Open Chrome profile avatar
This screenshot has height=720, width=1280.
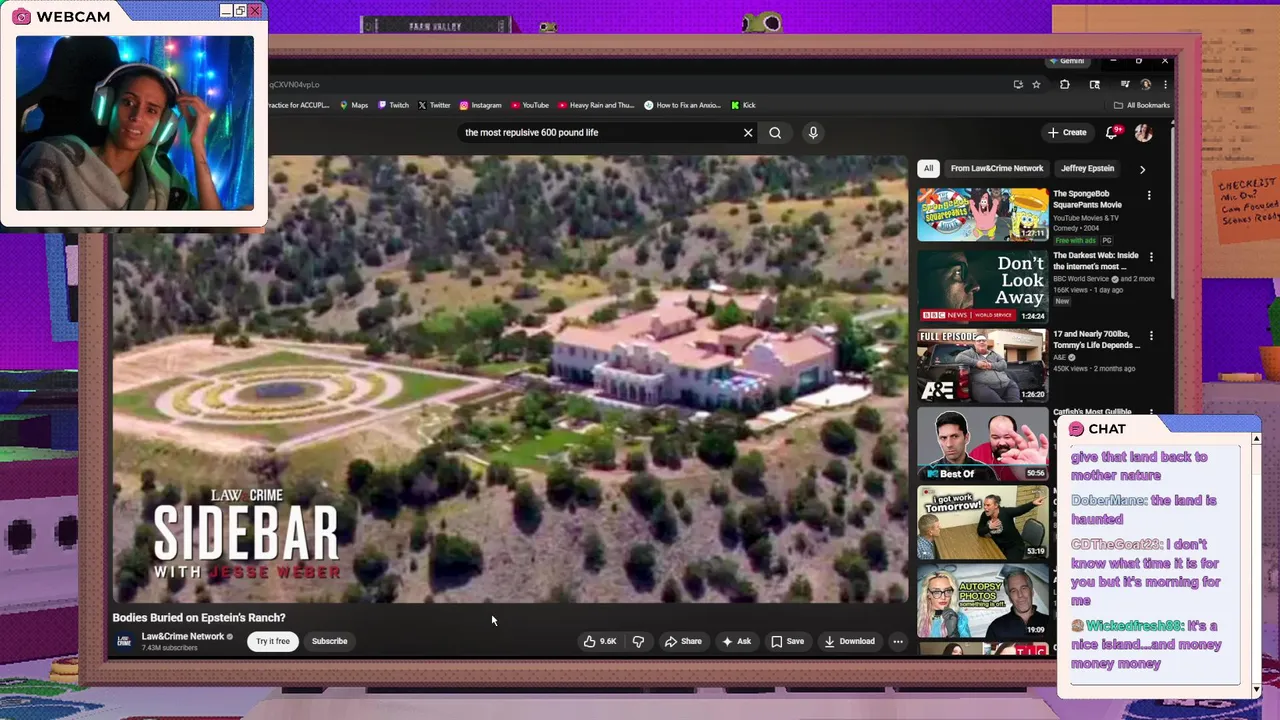(x=1146, y=84)
